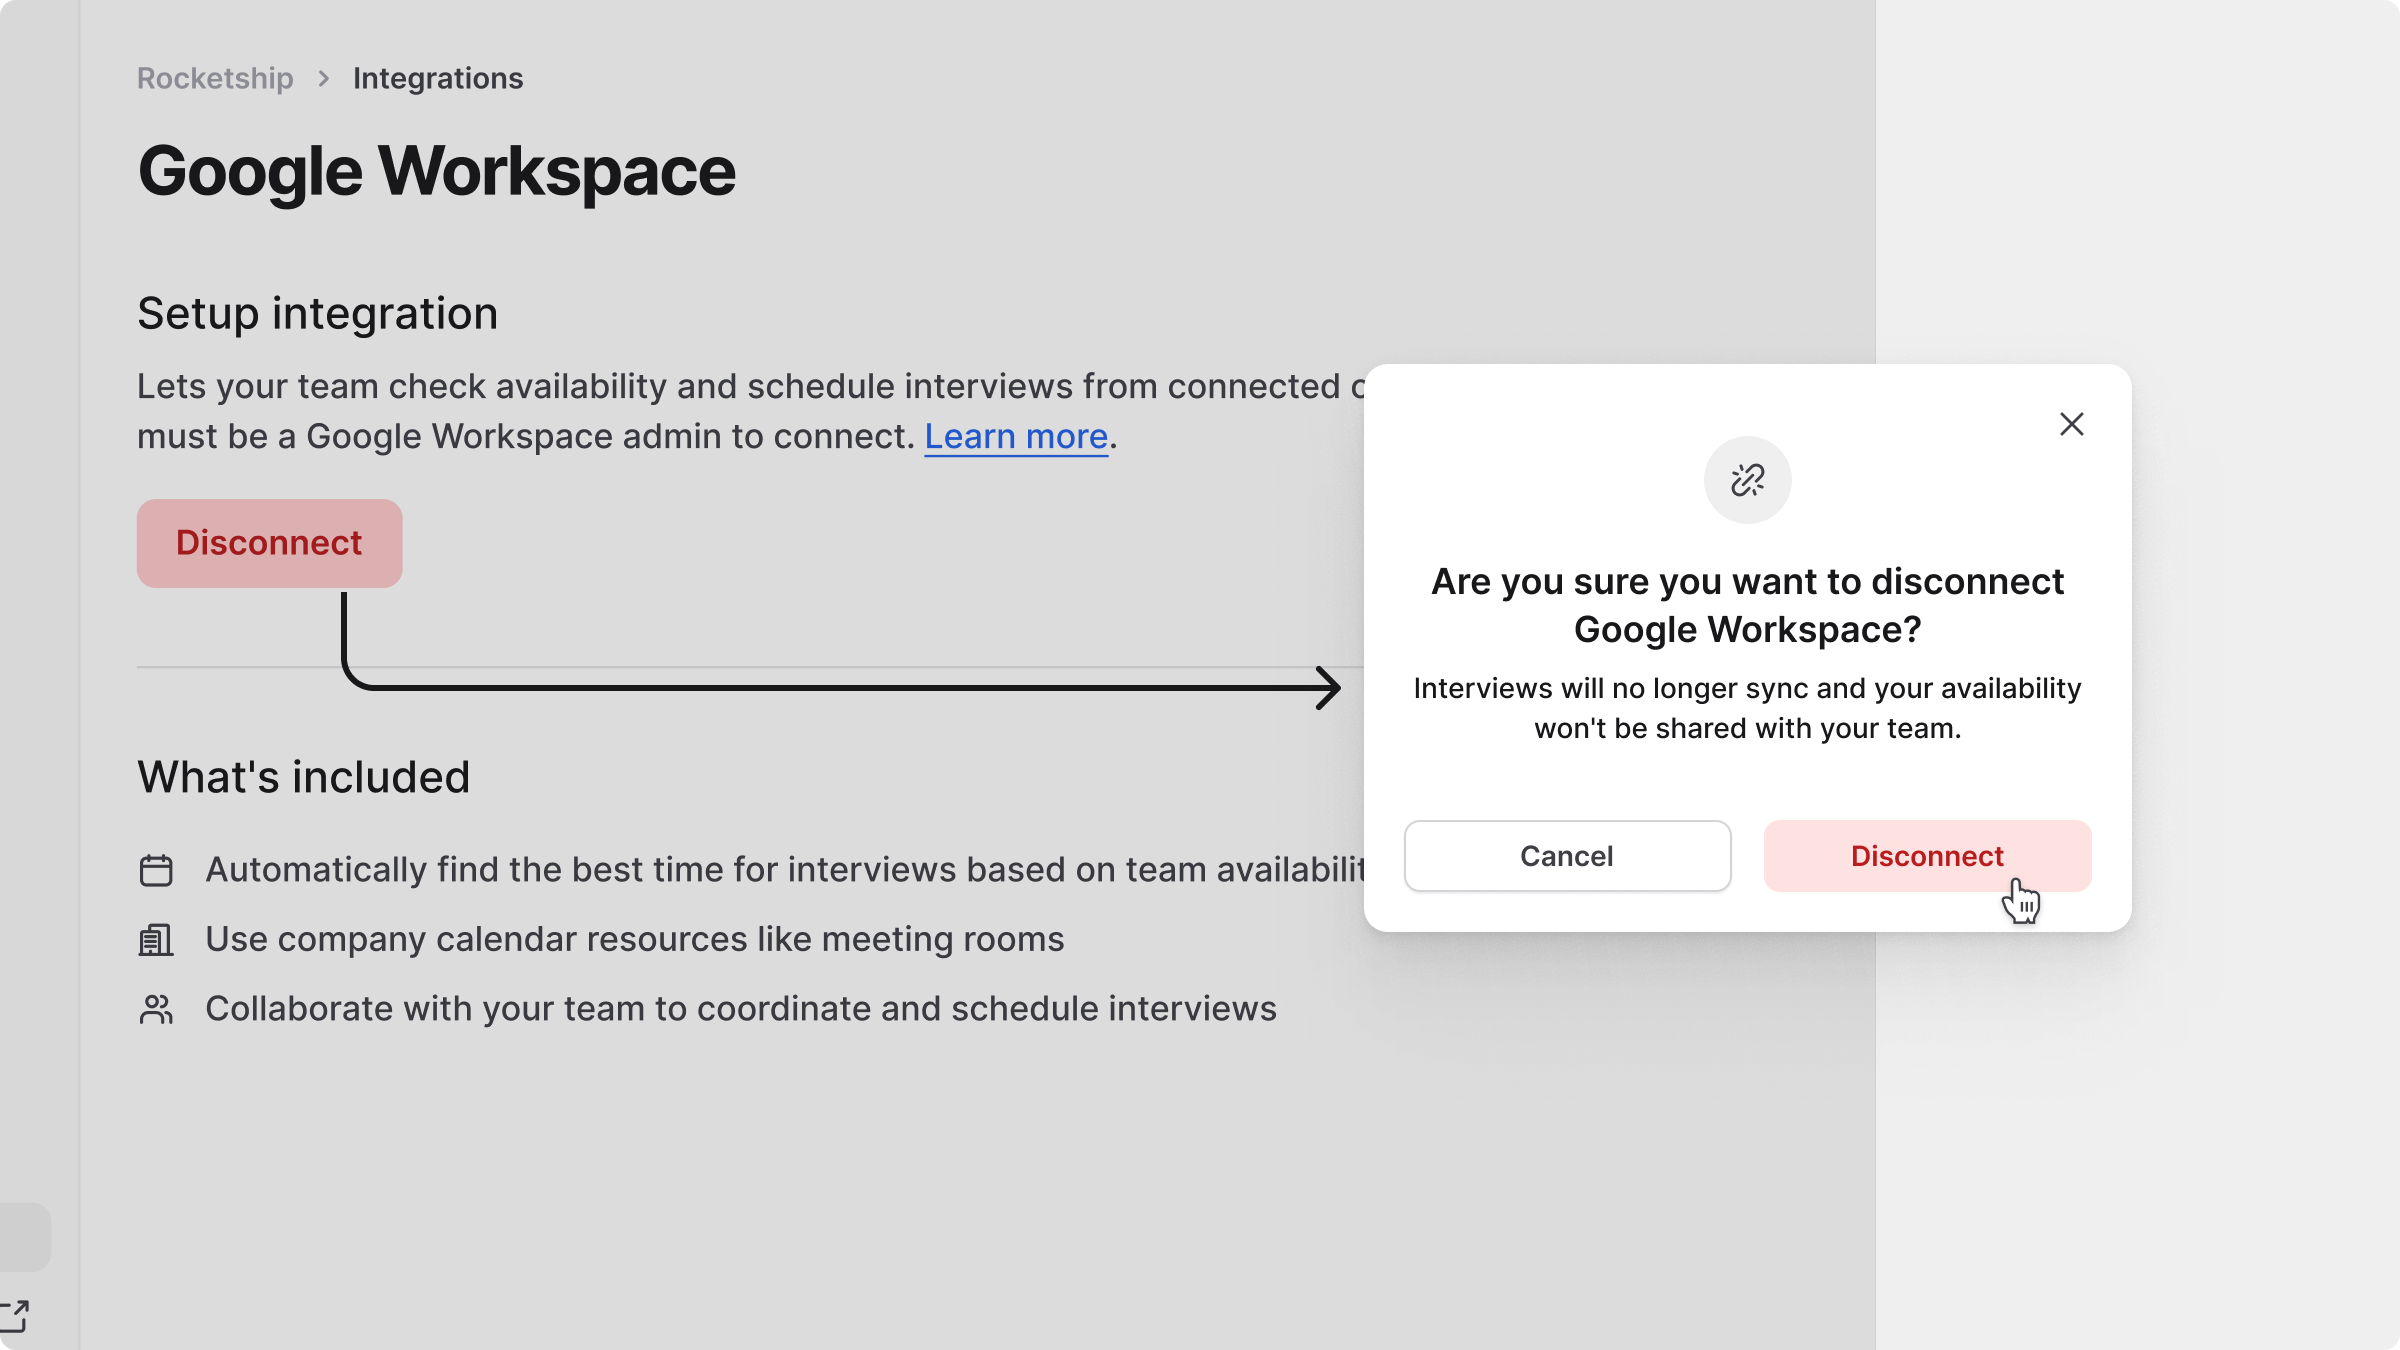Click the gray sidebar item at bottom left

(x=24, y=1237)
